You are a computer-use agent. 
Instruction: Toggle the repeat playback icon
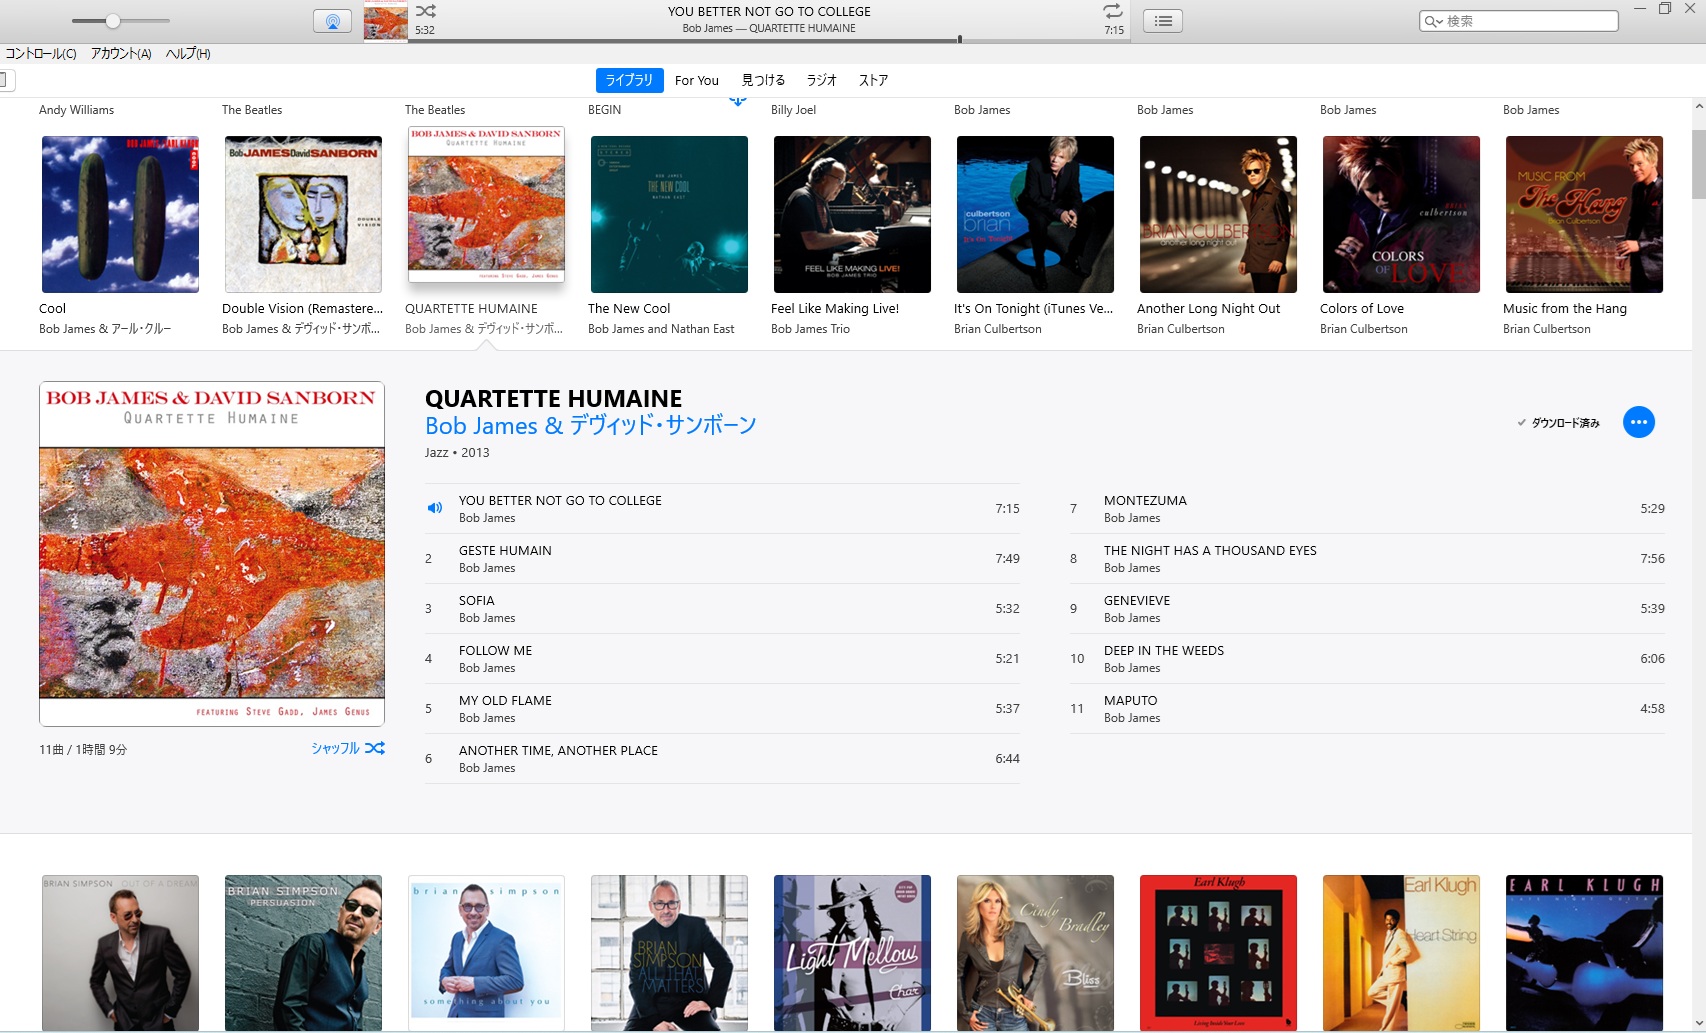click(x=1113, y=11)
